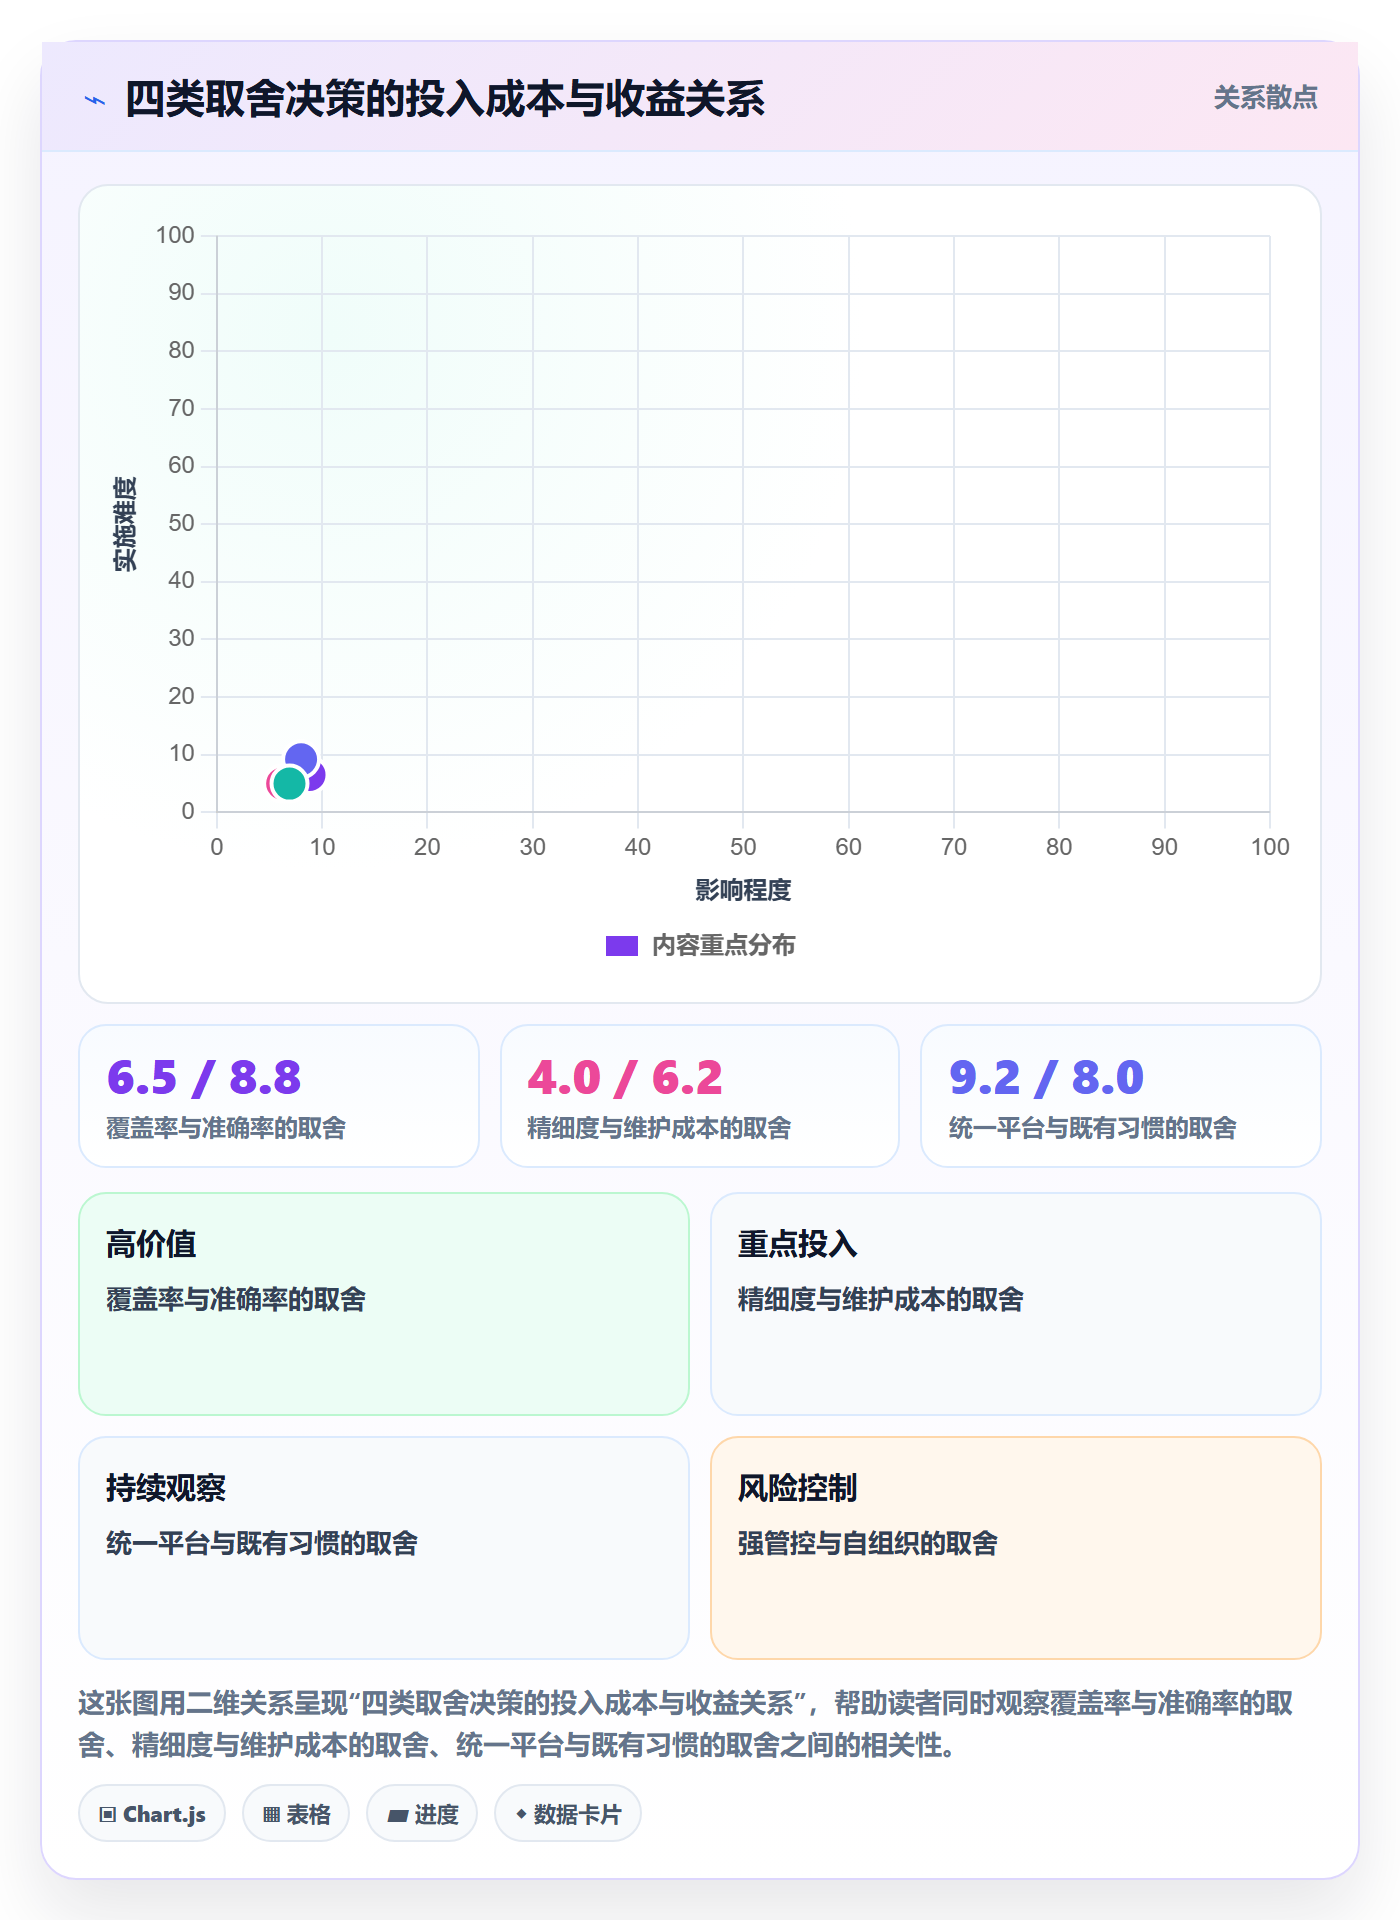
Task: Select the 重点投入 quadrant card
Action: pos(1016,1304)
